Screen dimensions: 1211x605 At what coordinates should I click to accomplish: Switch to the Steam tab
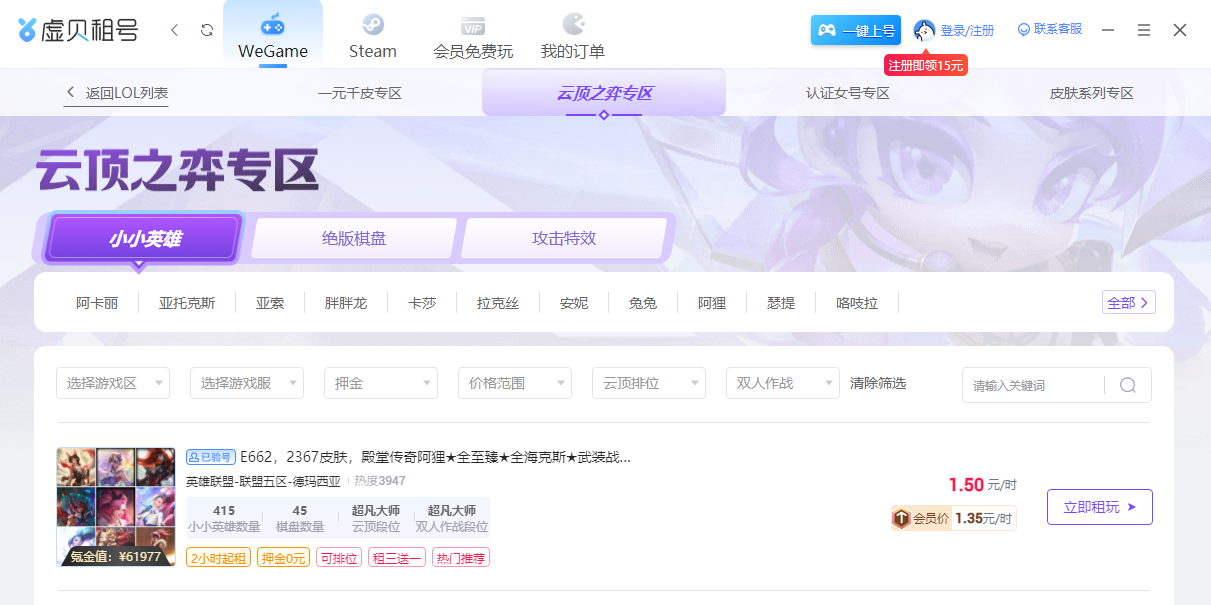tap(372, 35)
